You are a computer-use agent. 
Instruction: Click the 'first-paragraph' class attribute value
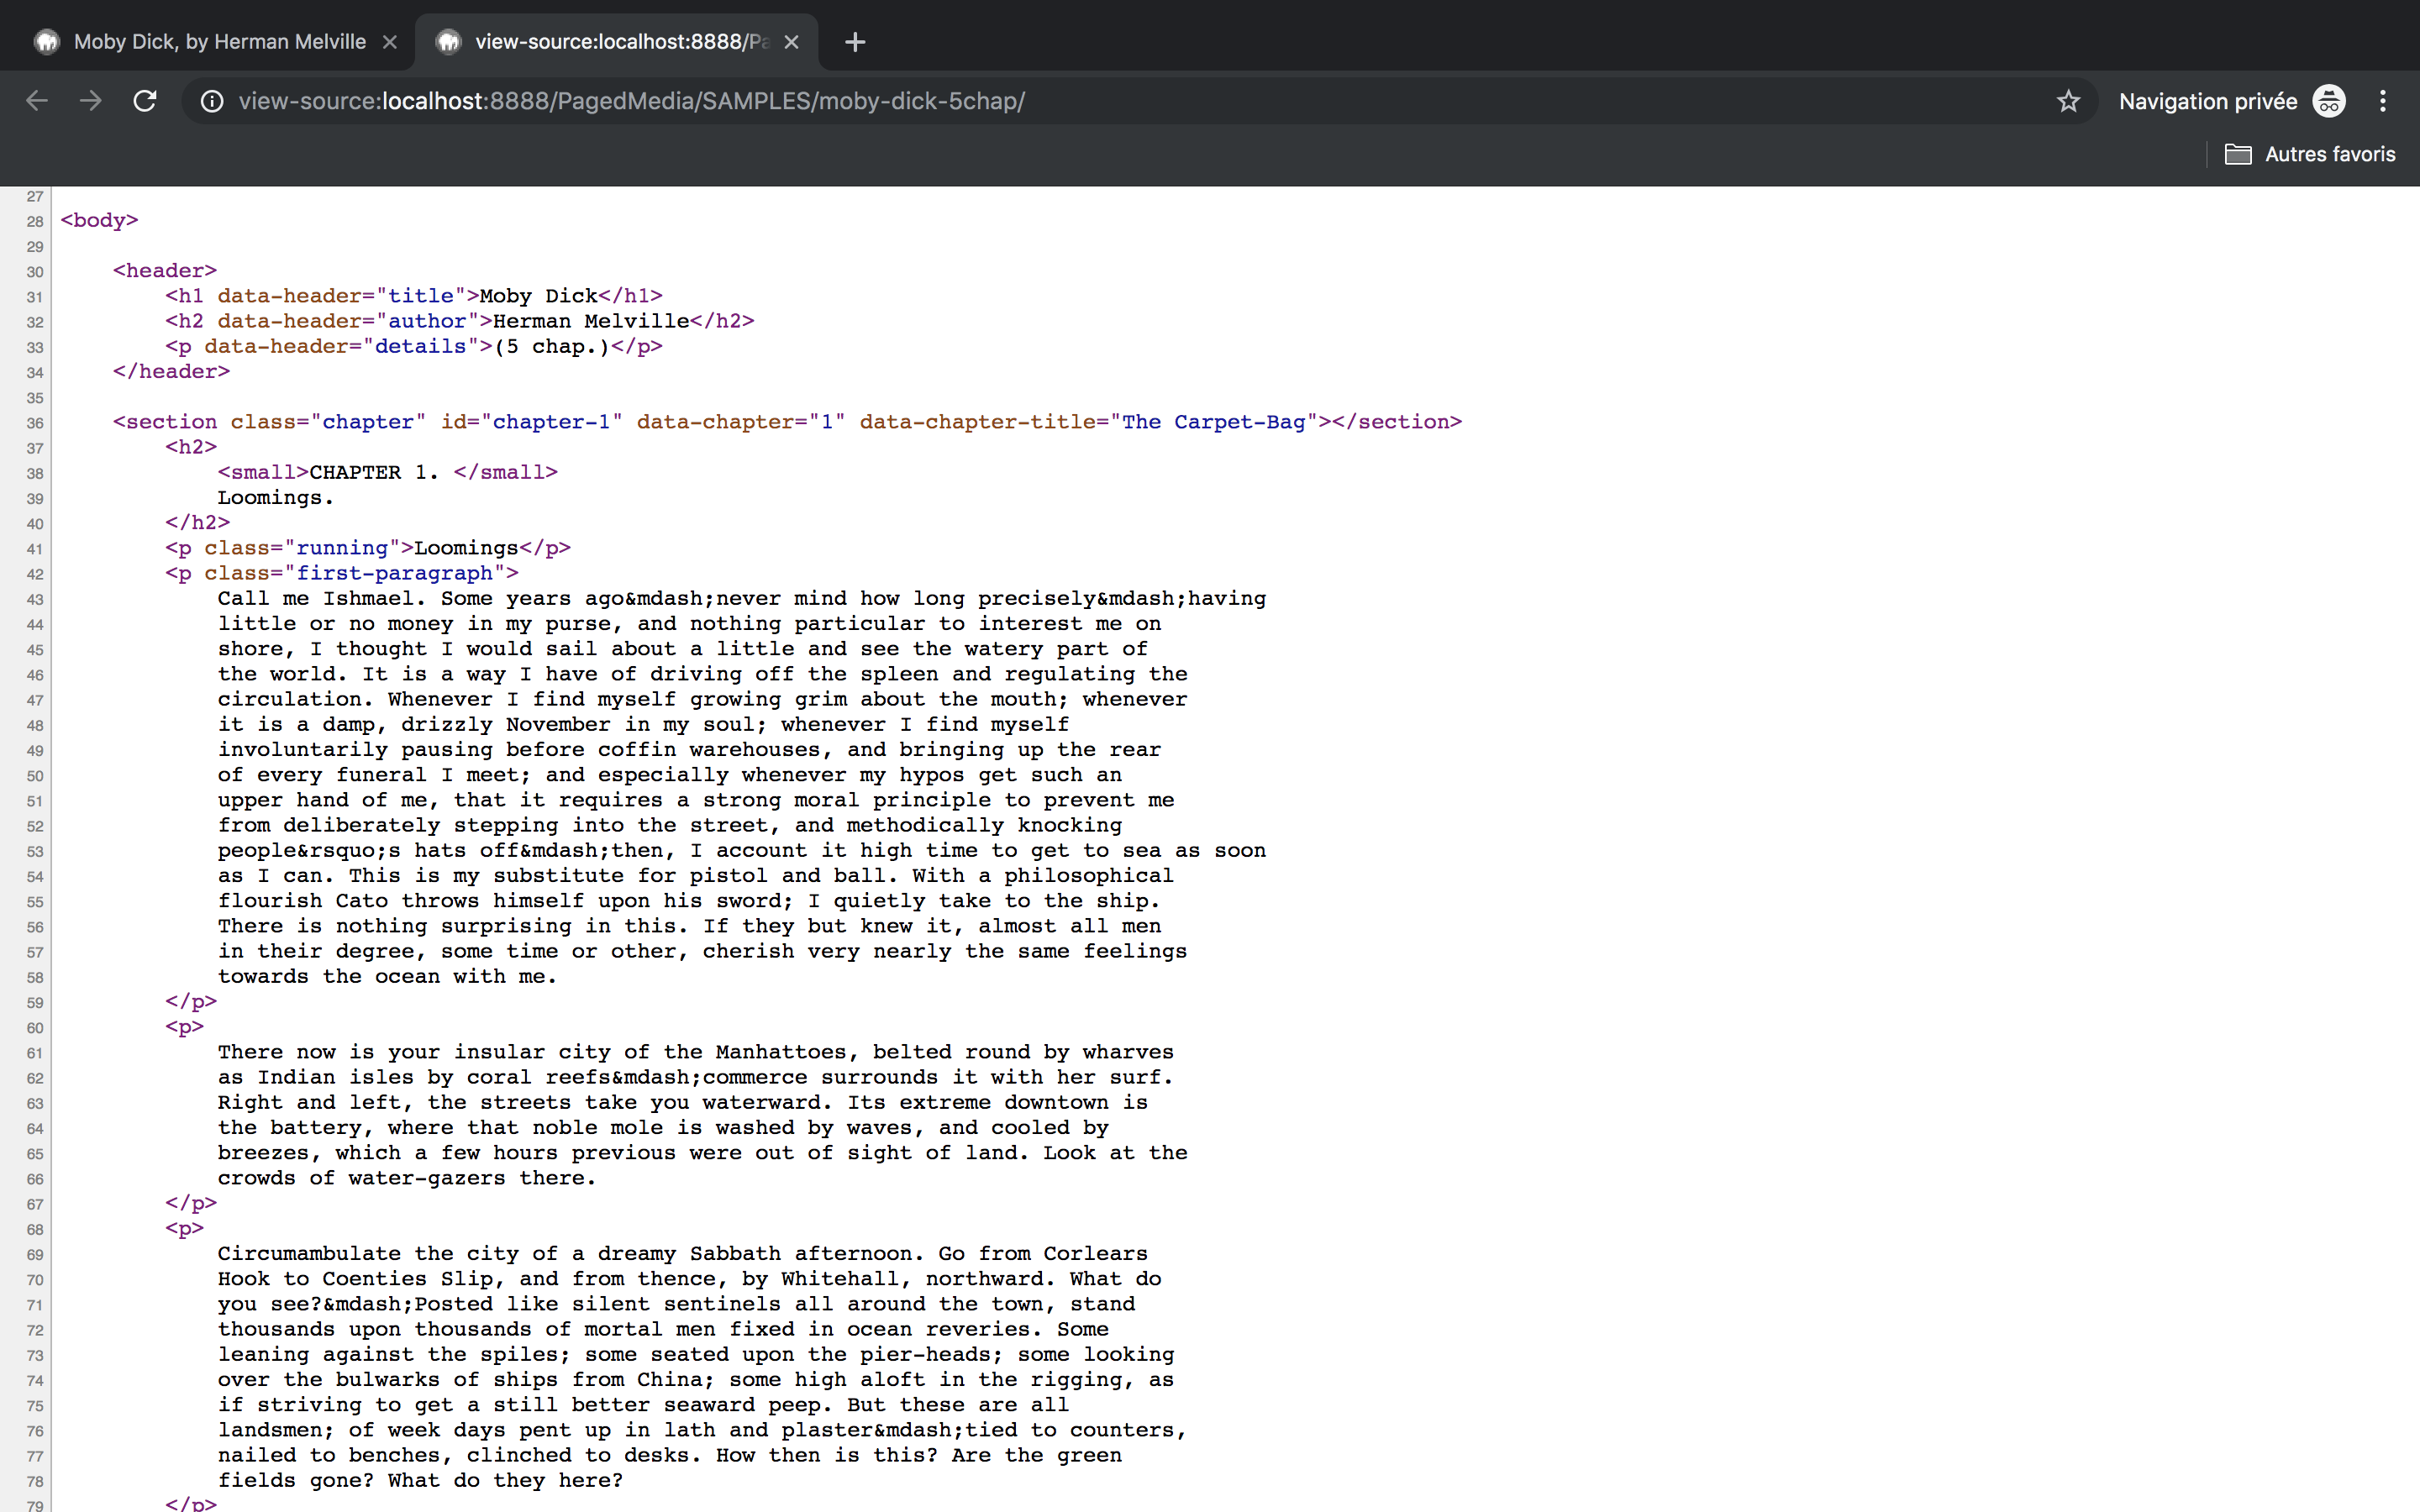pyautogui.click(x=394, y=573)
